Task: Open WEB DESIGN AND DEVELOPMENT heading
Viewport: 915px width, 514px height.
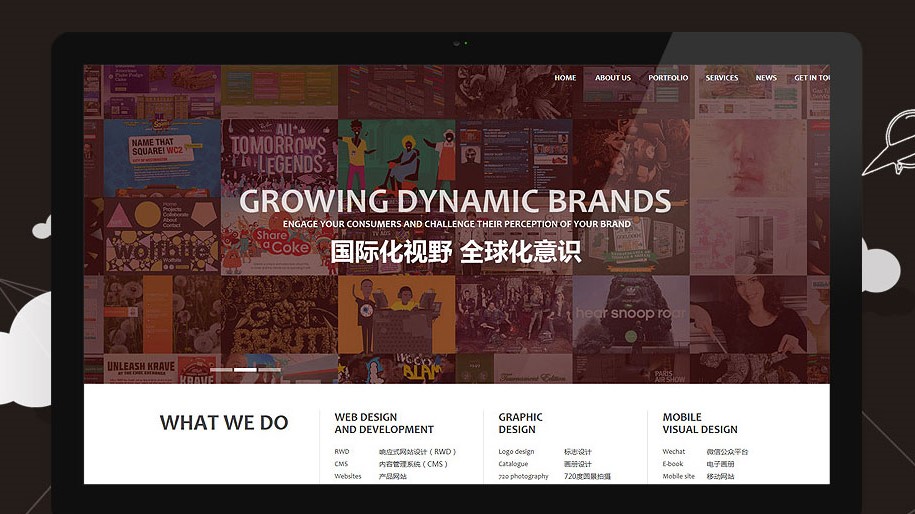Action: (x=384, y=423)
